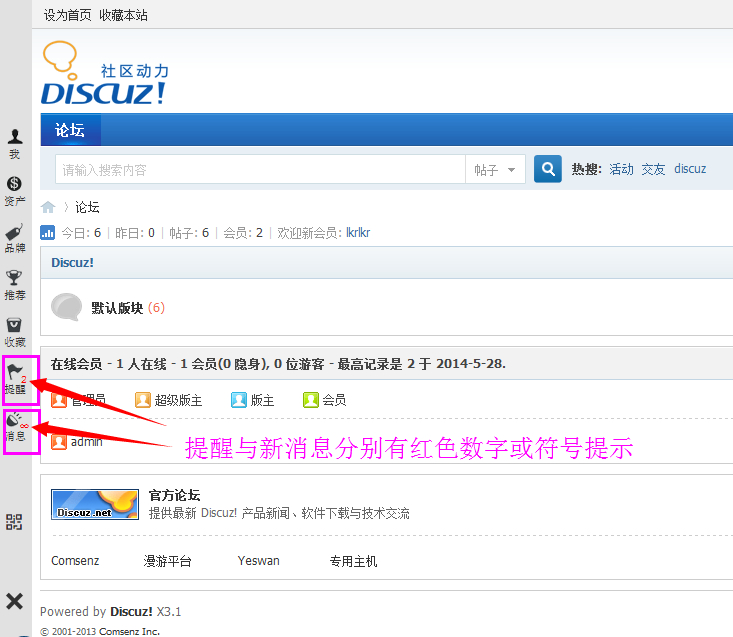Open the 漫游平台 friend link
Viewport: 733px width, 637px height.
pos(167,561)
